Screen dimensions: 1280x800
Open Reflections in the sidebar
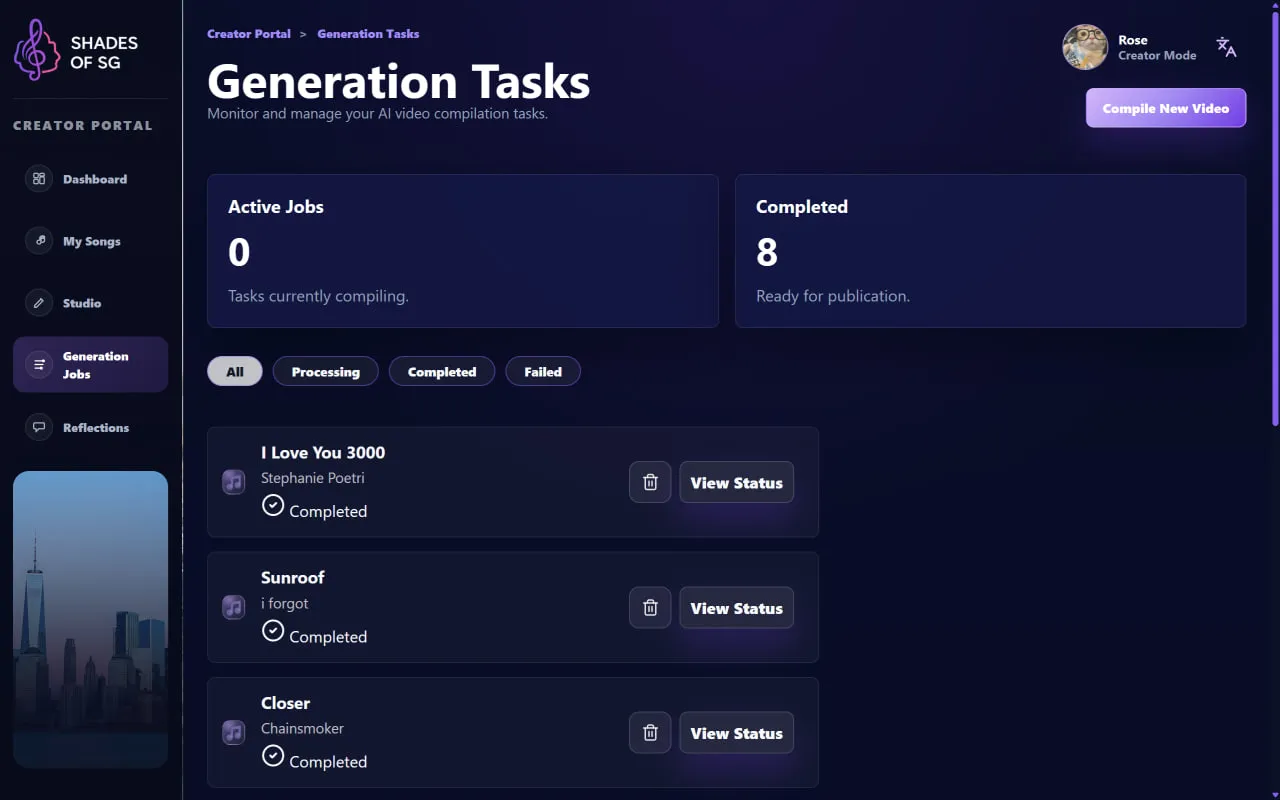tap(90, 427)
